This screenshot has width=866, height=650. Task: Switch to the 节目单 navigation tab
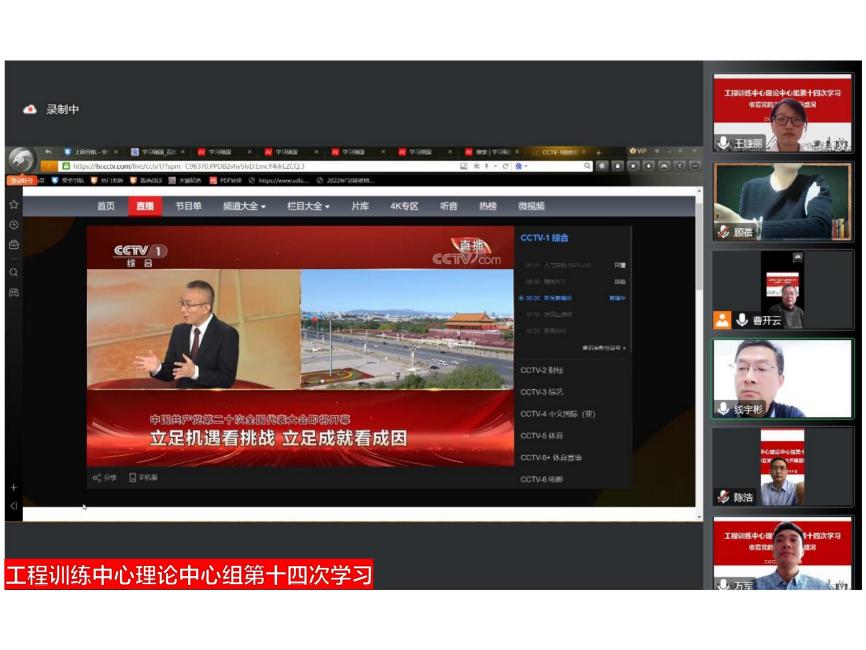[188, 206]
